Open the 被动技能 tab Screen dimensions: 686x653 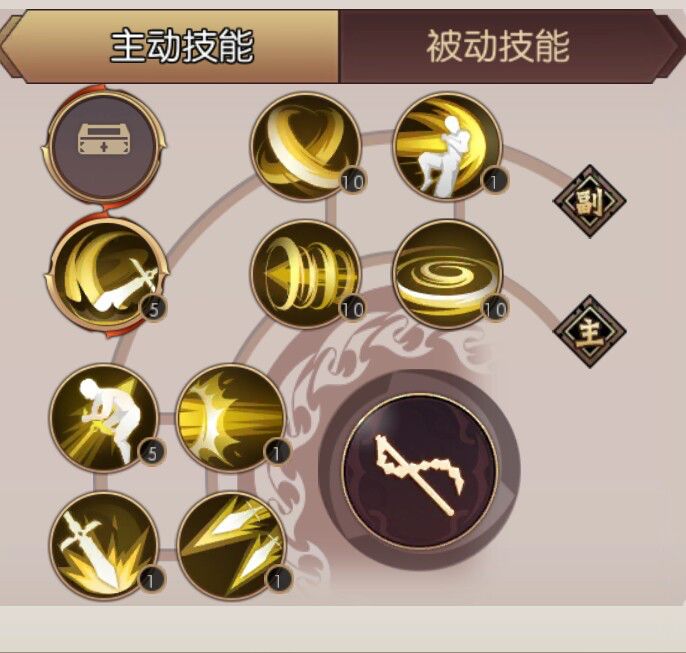498,46
